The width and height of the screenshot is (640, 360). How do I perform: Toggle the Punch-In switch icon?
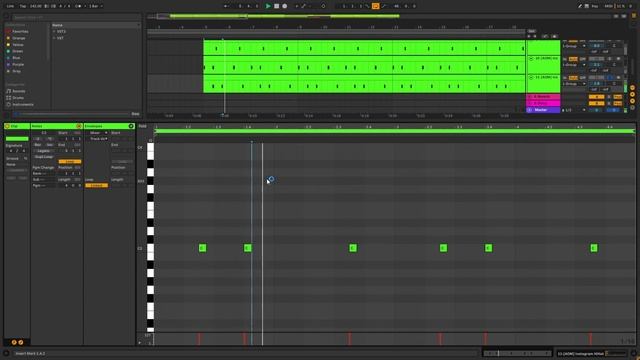pyautogui.click(x=367, y=6)
